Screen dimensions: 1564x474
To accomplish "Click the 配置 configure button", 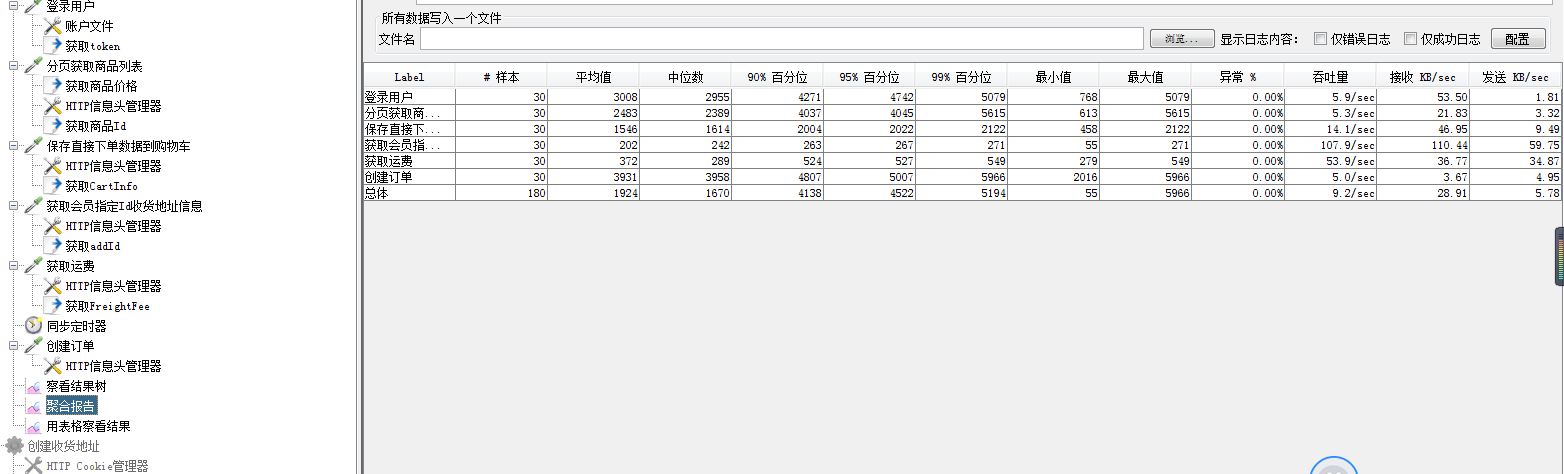I will 1518,39.
